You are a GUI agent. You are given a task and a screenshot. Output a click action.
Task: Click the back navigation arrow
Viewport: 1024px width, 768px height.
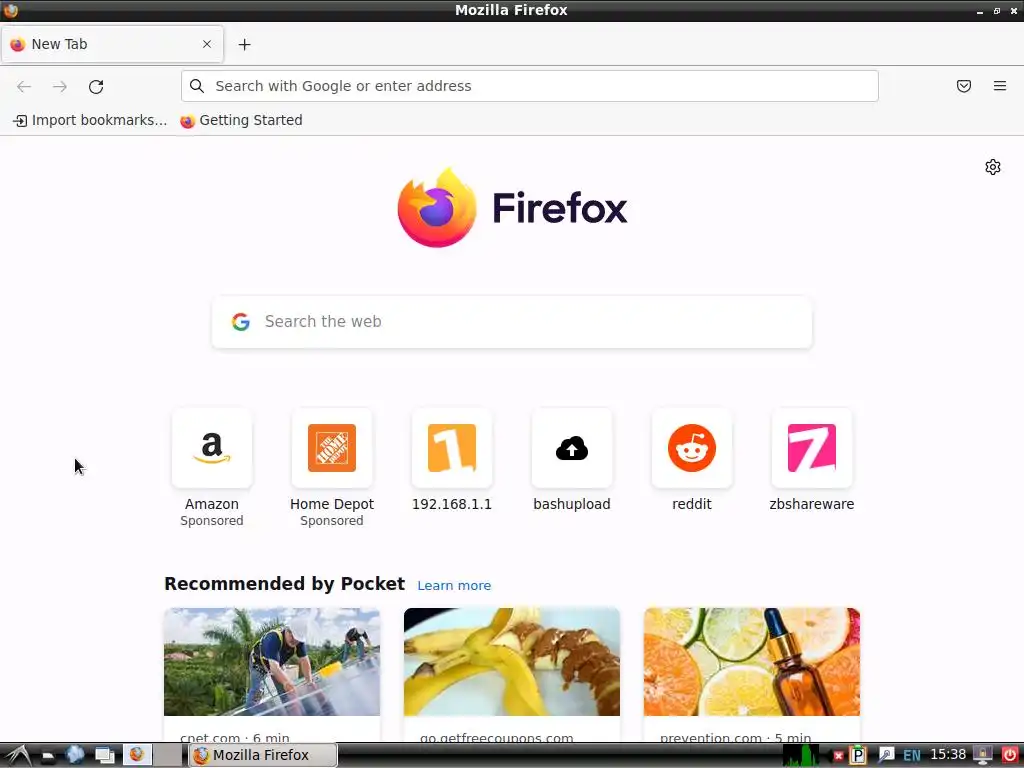point(24,86)
